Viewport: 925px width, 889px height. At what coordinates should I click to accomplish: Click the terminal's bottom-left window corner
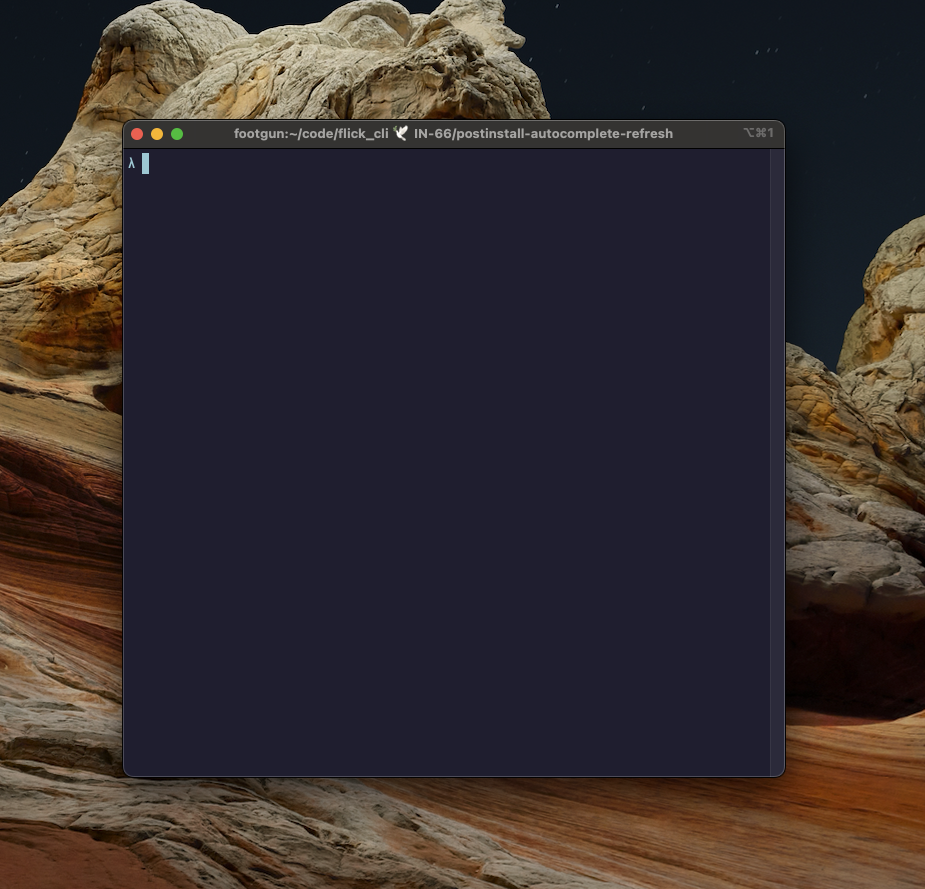pos(126,773)
